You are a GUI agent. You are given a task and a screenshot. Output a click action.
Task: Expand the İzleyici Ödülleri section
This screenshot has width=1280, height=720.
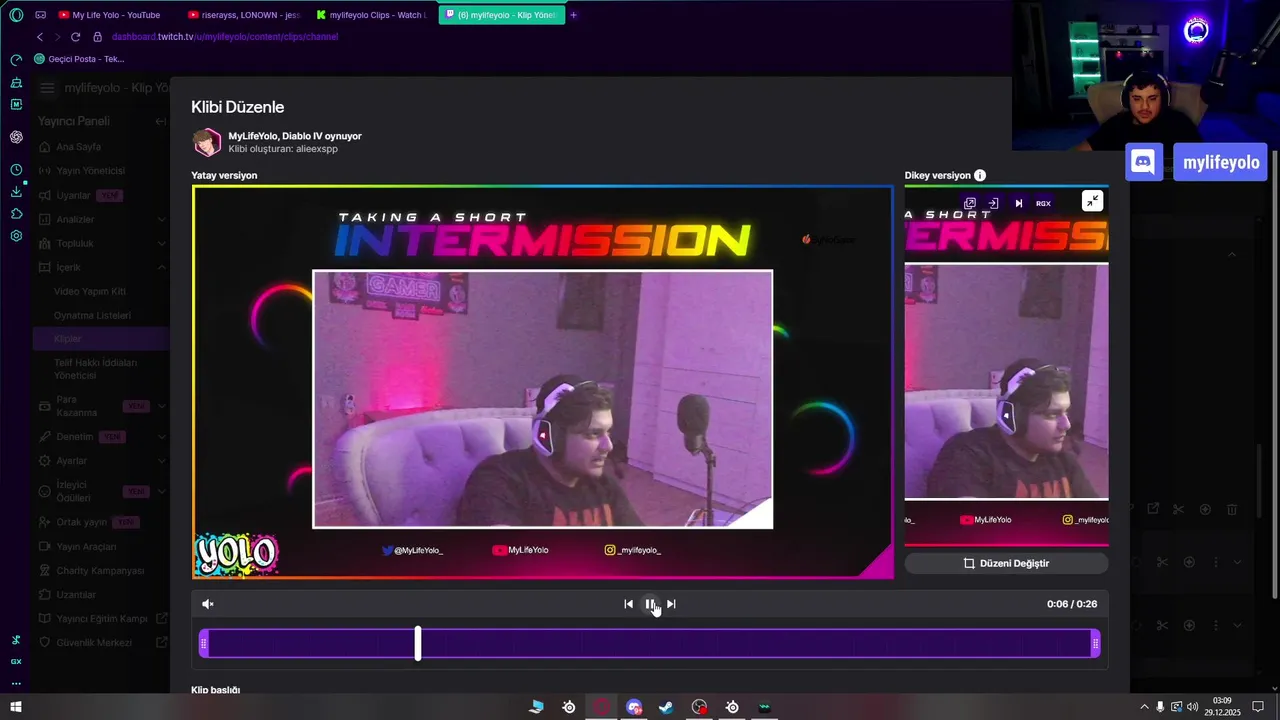pyautogui.click(x=162, y=491)
